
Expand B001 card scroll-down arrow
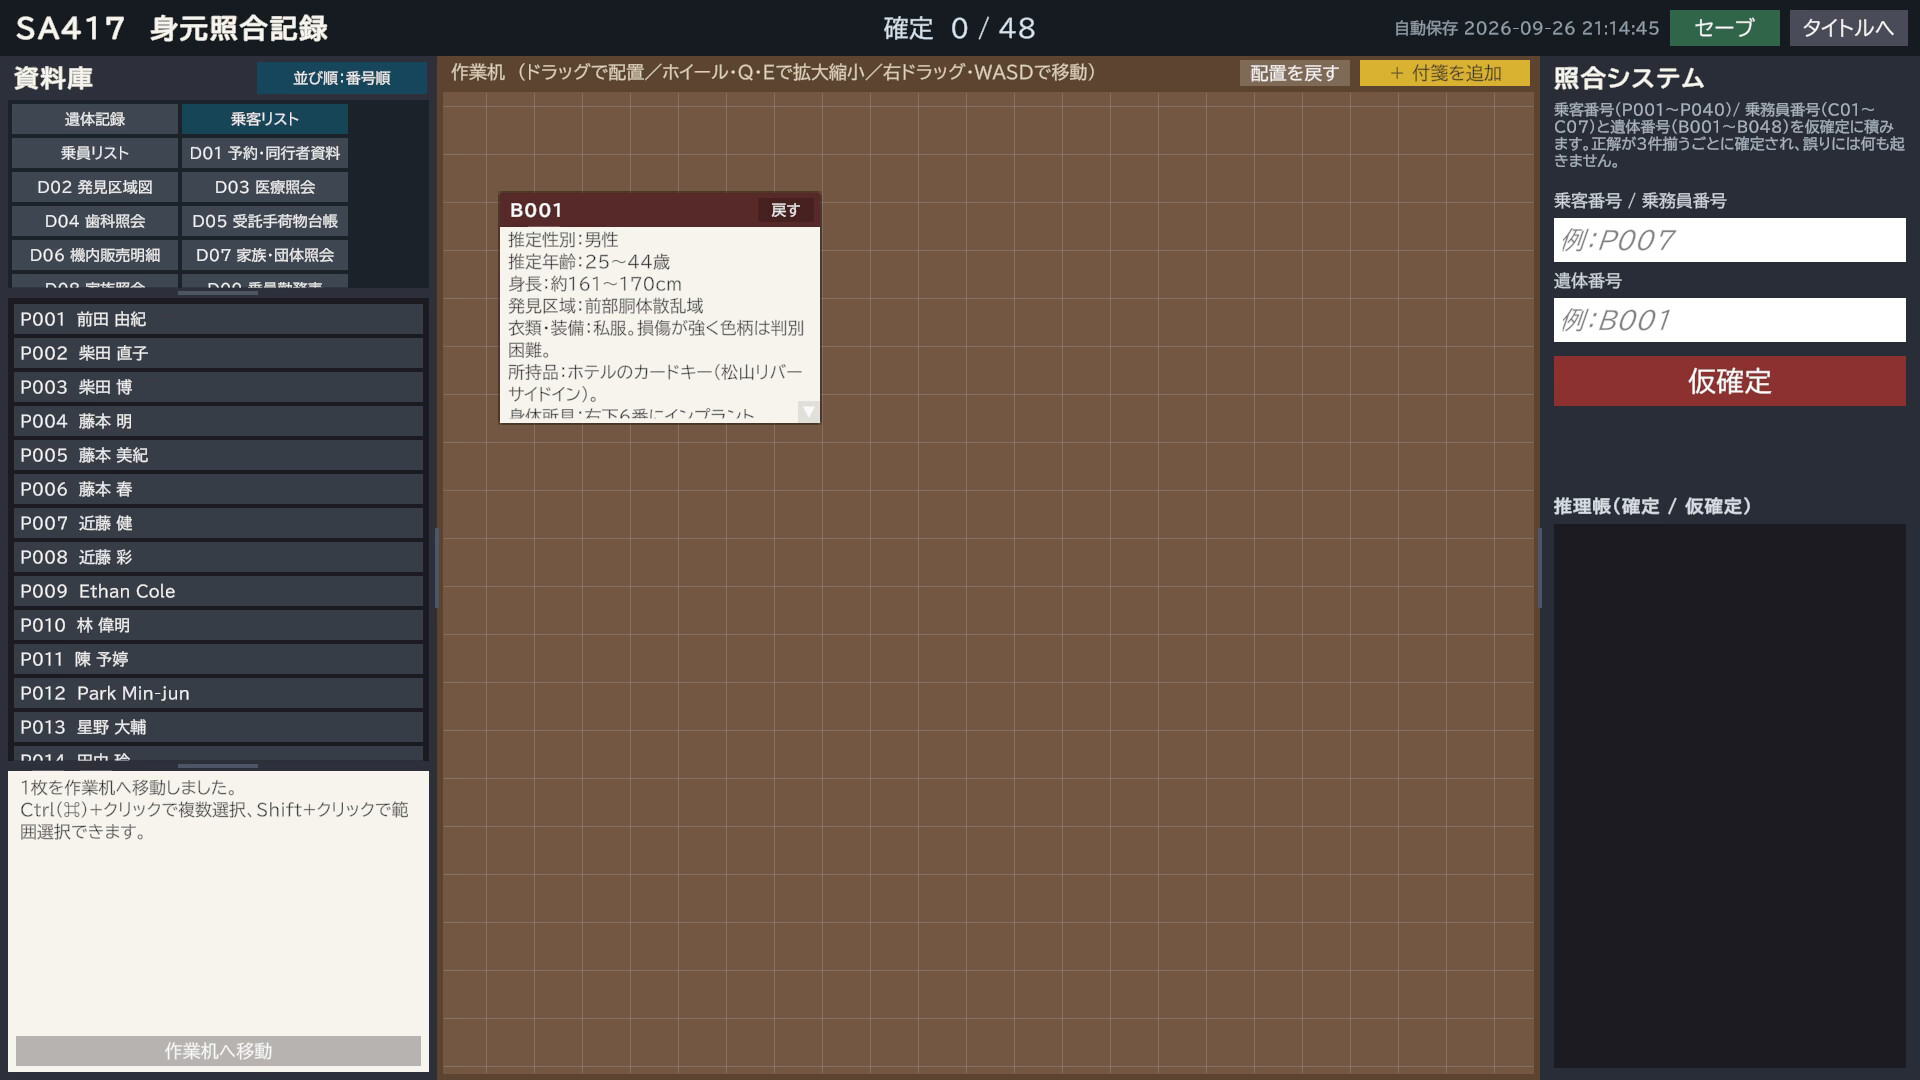pos(808,411)
